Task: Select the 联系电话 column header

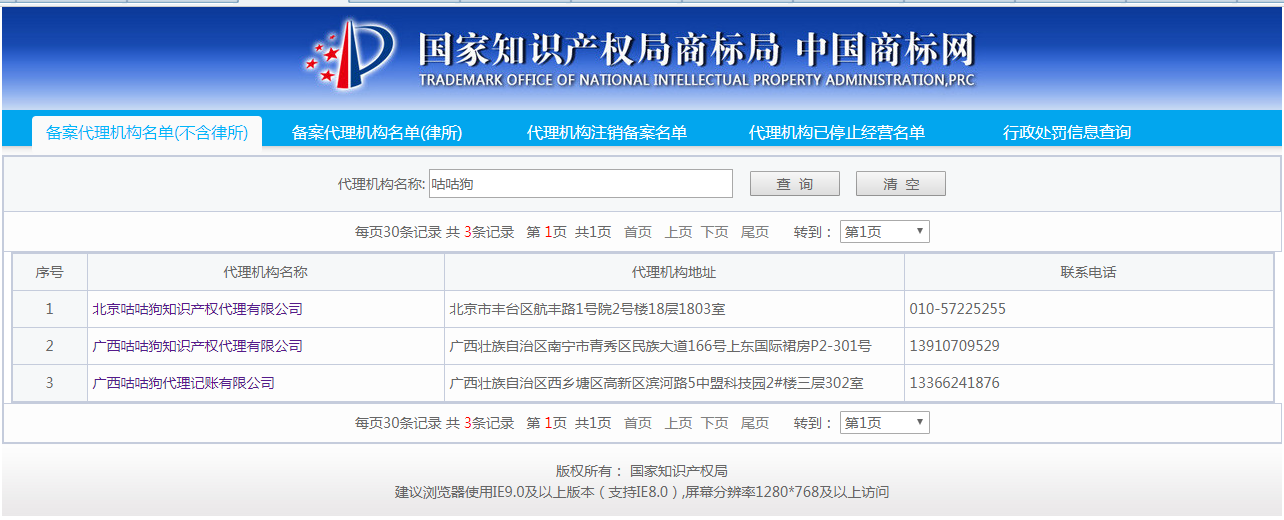Action: pyautogui.click(x=1088, y=272)
